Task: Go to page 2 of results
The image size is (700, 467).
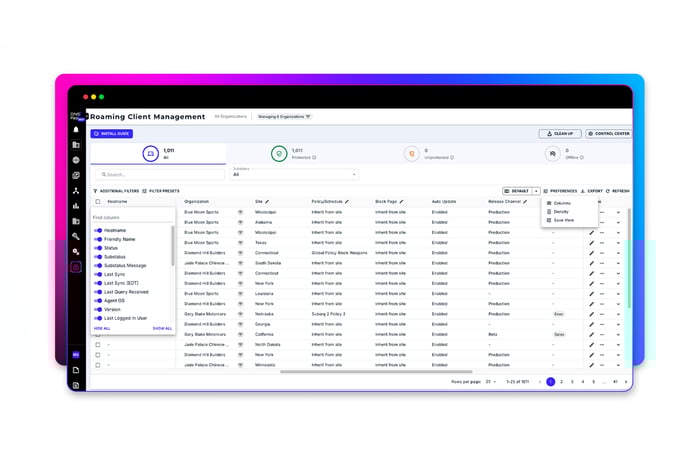Action: point(561,382)
